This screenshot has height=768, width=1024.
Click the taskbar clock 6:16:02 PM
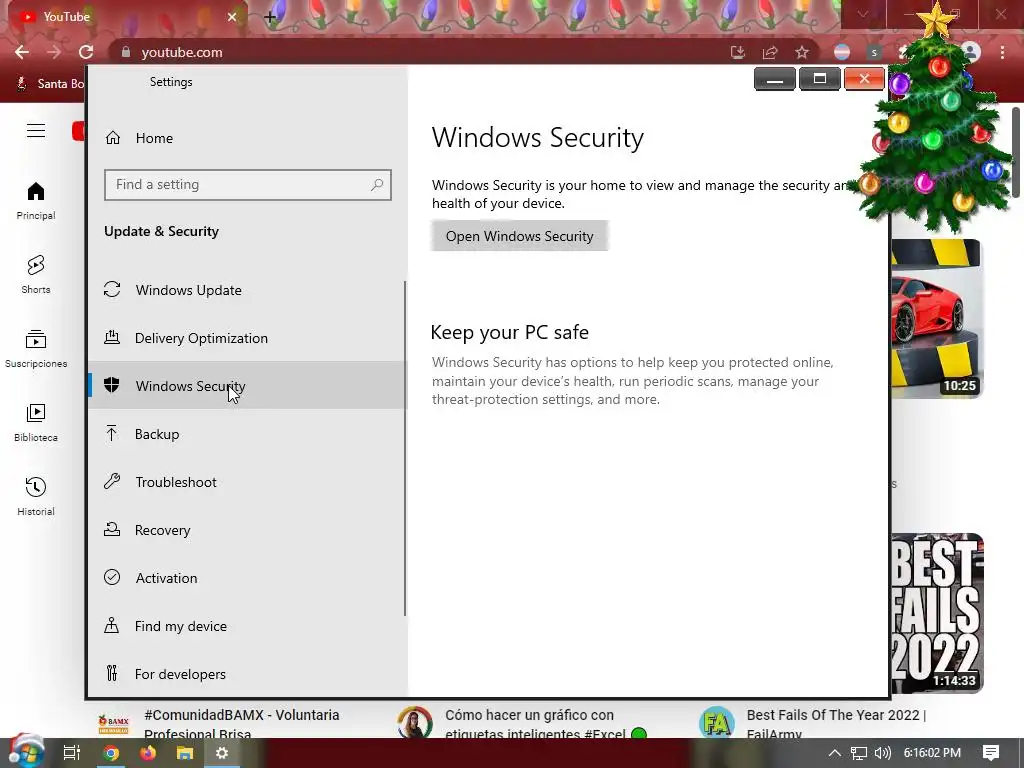(x=932, y=753)
